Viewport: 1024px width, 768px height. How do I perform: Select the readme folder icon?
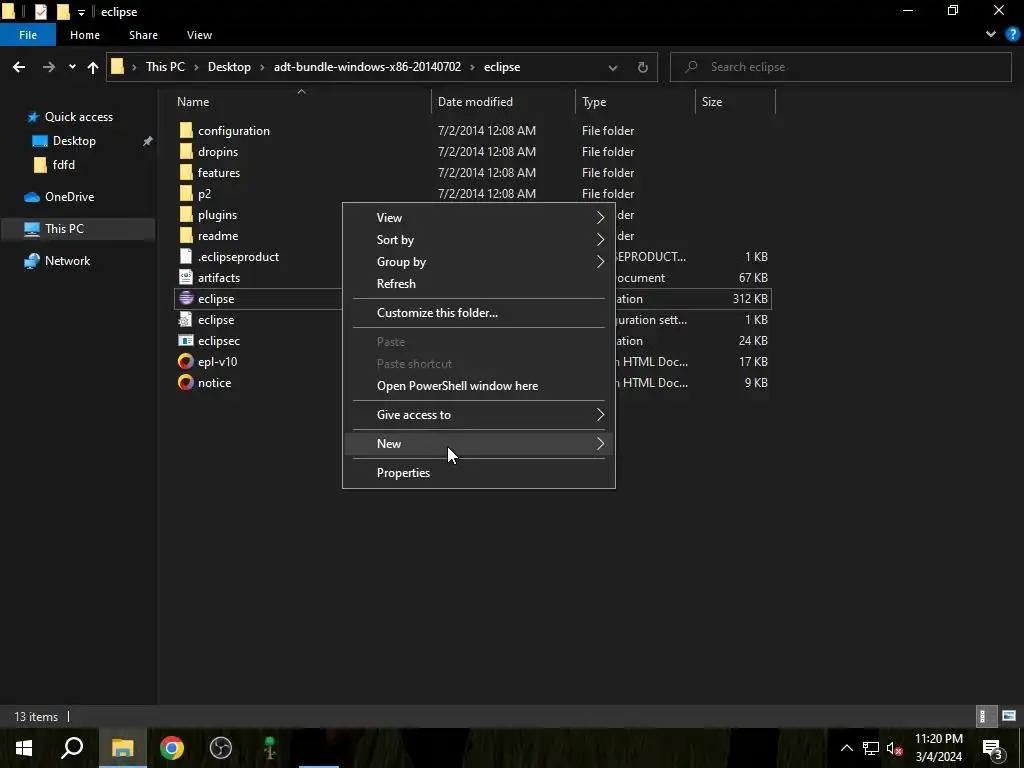(186, 235)
